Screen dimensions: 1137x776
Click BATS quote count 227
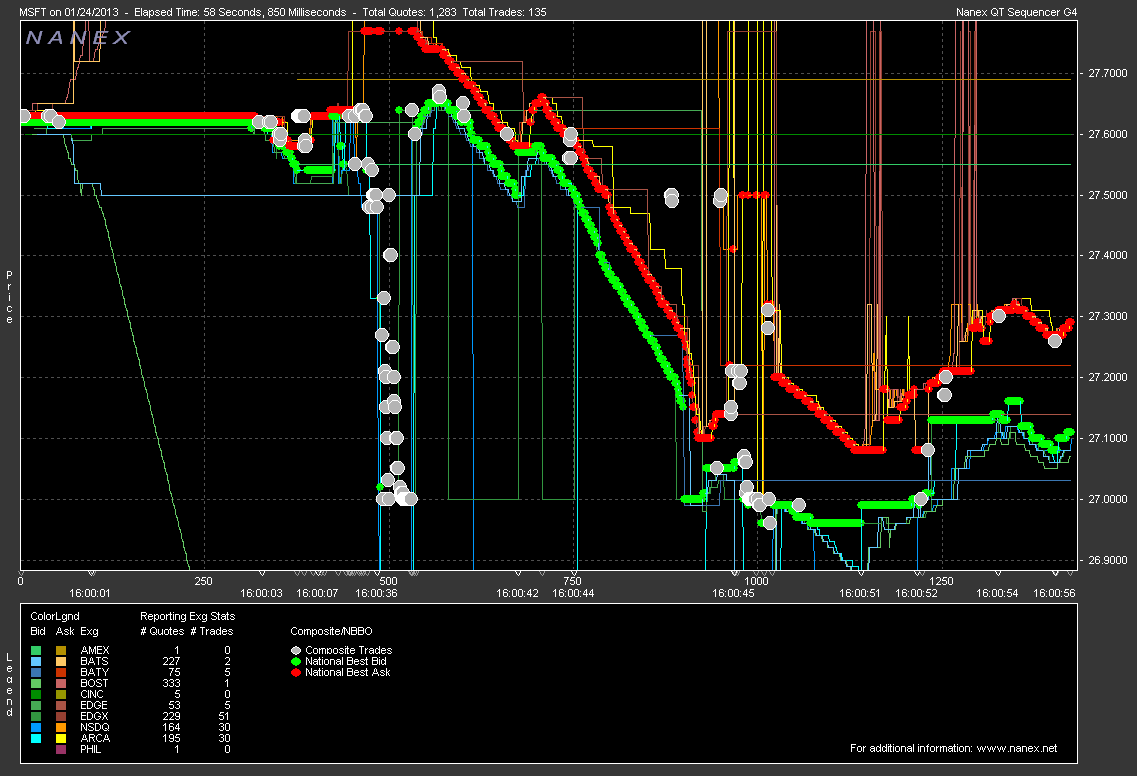coord(172,661)
